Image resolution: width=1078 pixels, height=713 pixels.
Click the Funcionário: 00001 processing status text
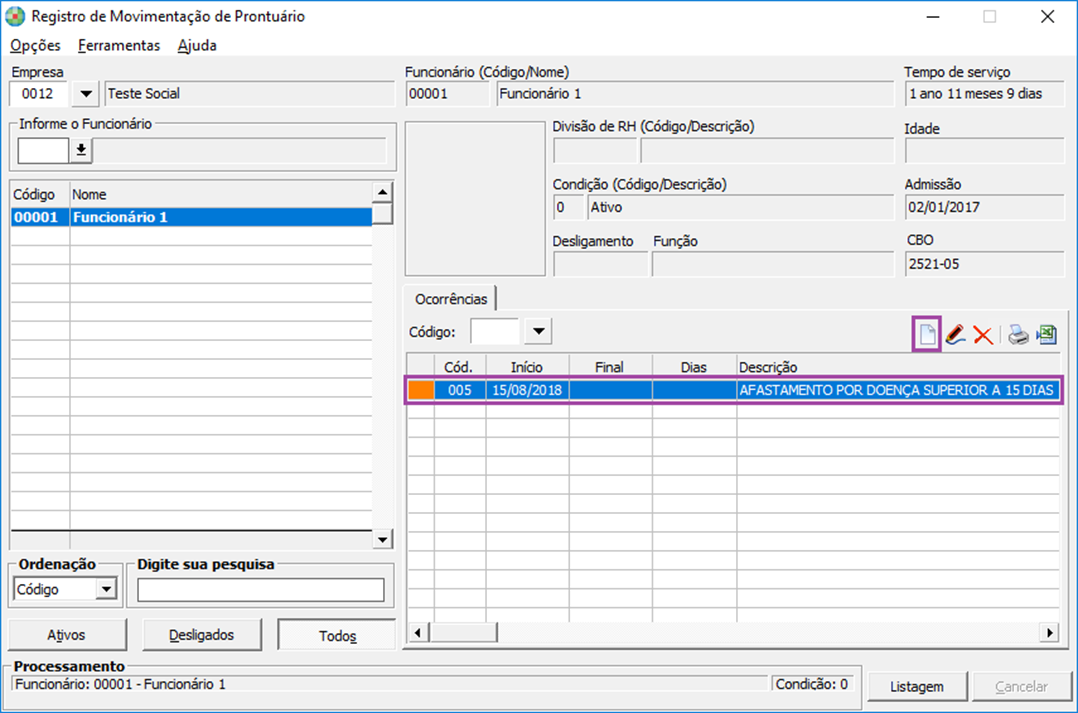pos(120,684)
